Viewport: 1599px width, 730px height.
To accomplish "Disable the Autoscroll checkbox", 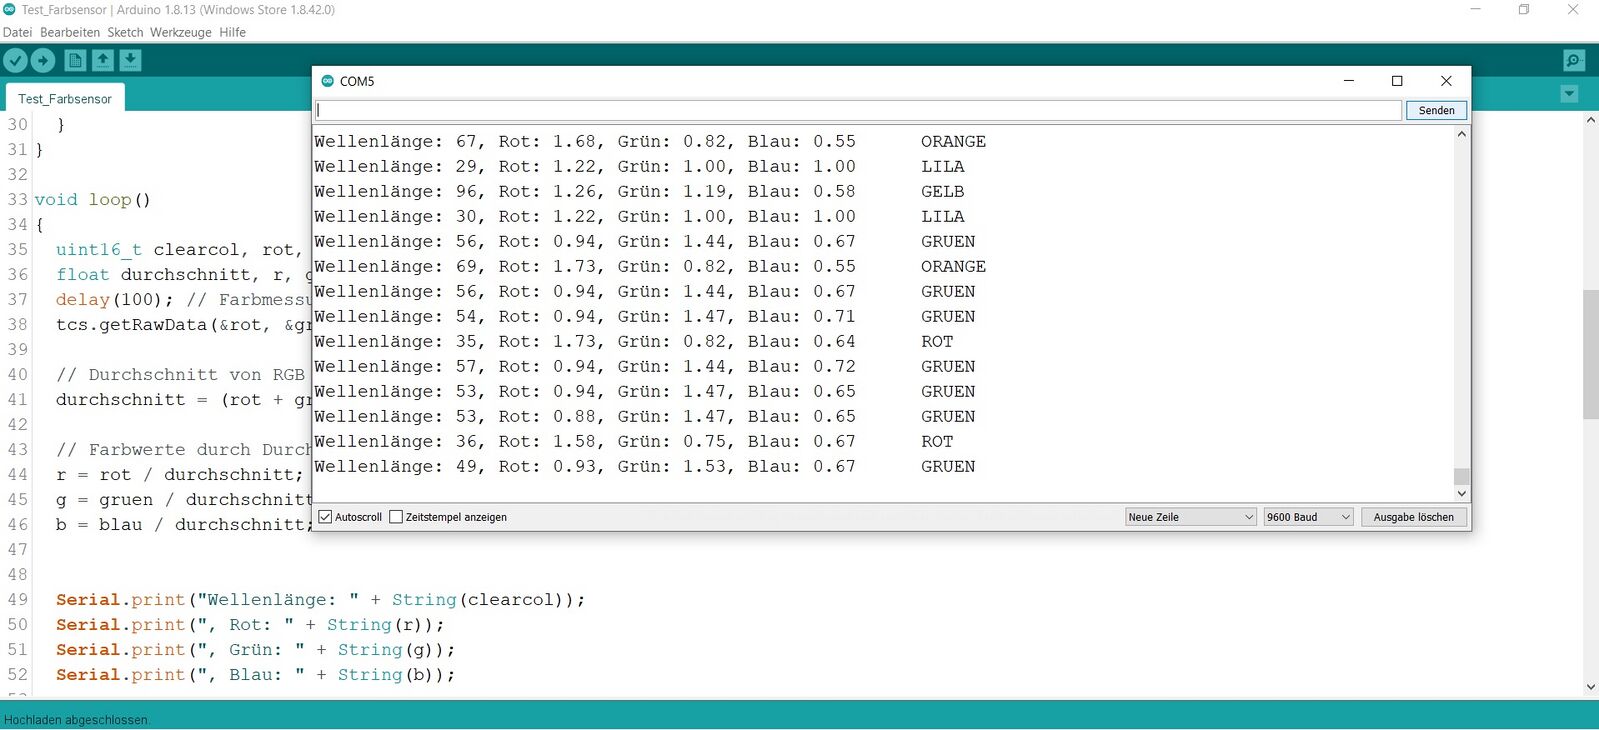I will [x=325, y=517].
